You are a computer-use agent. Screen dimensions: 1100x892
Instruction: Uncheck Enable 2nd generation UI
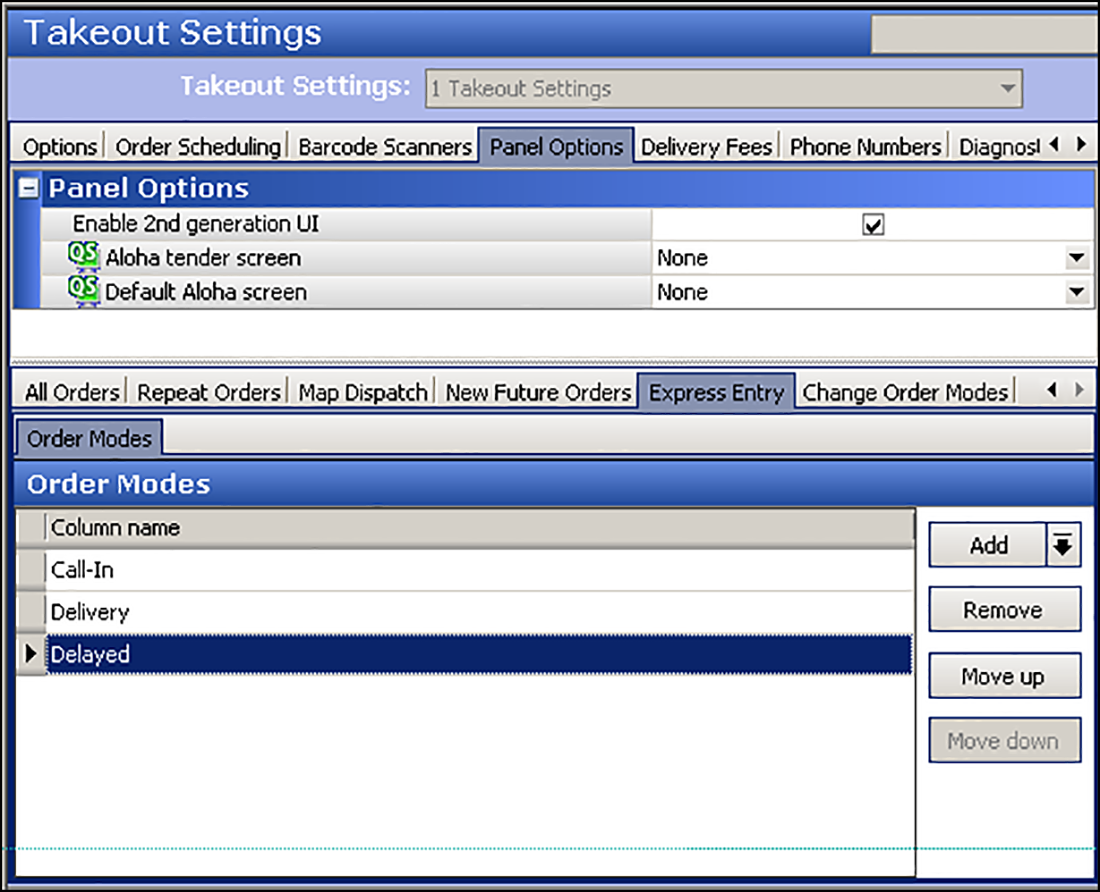(872, 223)
